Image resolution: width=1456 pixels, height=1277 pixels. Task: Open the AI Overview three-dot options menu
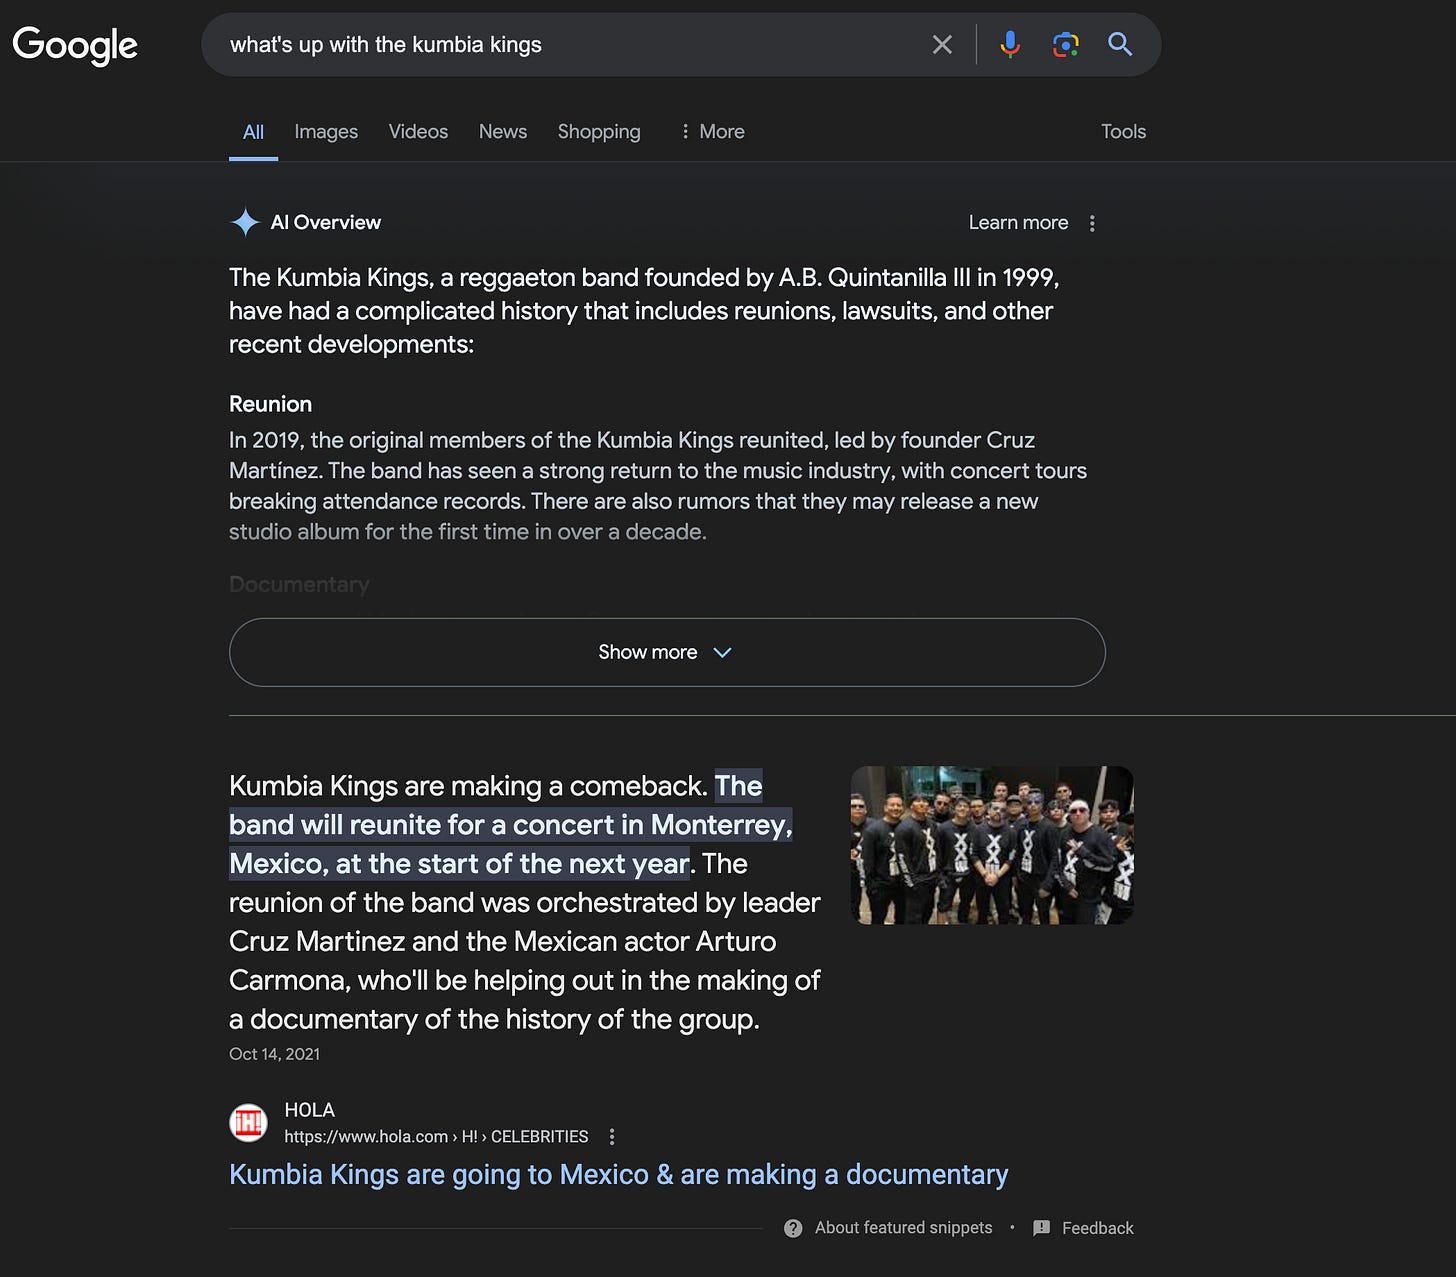1092,223
